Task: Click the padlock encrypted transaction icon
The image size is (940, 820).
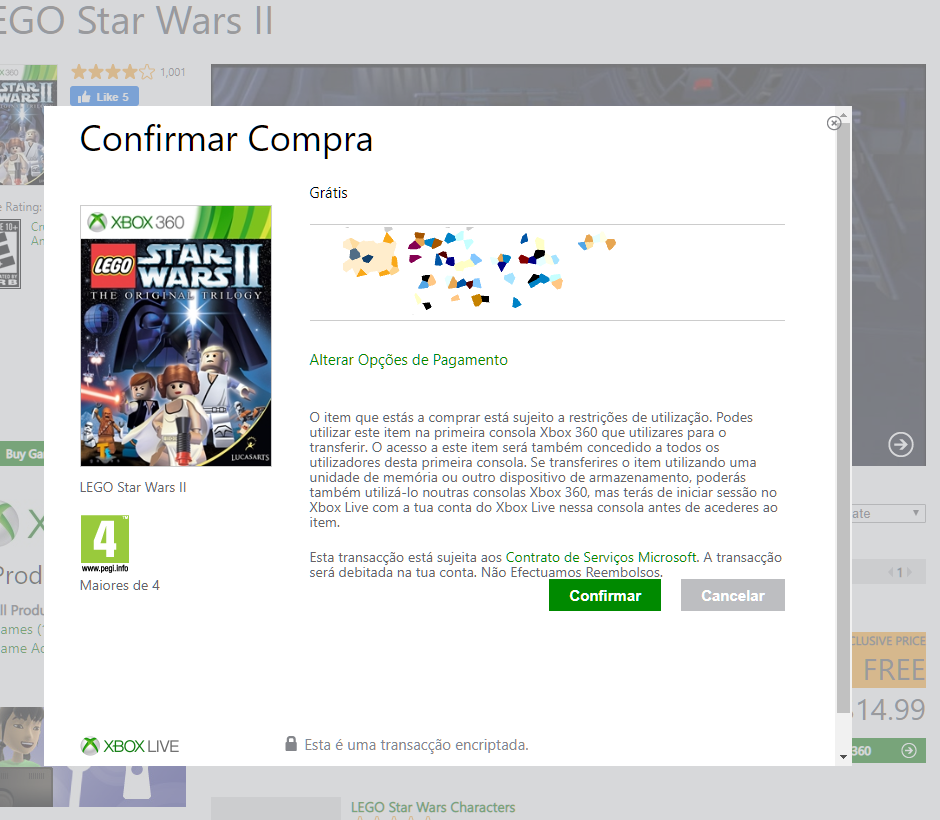Action: [x=291, y=744]
